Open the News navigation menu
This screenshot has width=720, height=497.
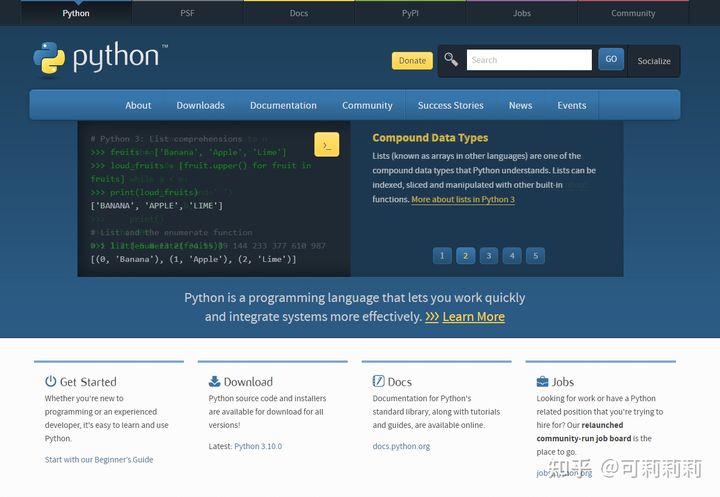520,105
